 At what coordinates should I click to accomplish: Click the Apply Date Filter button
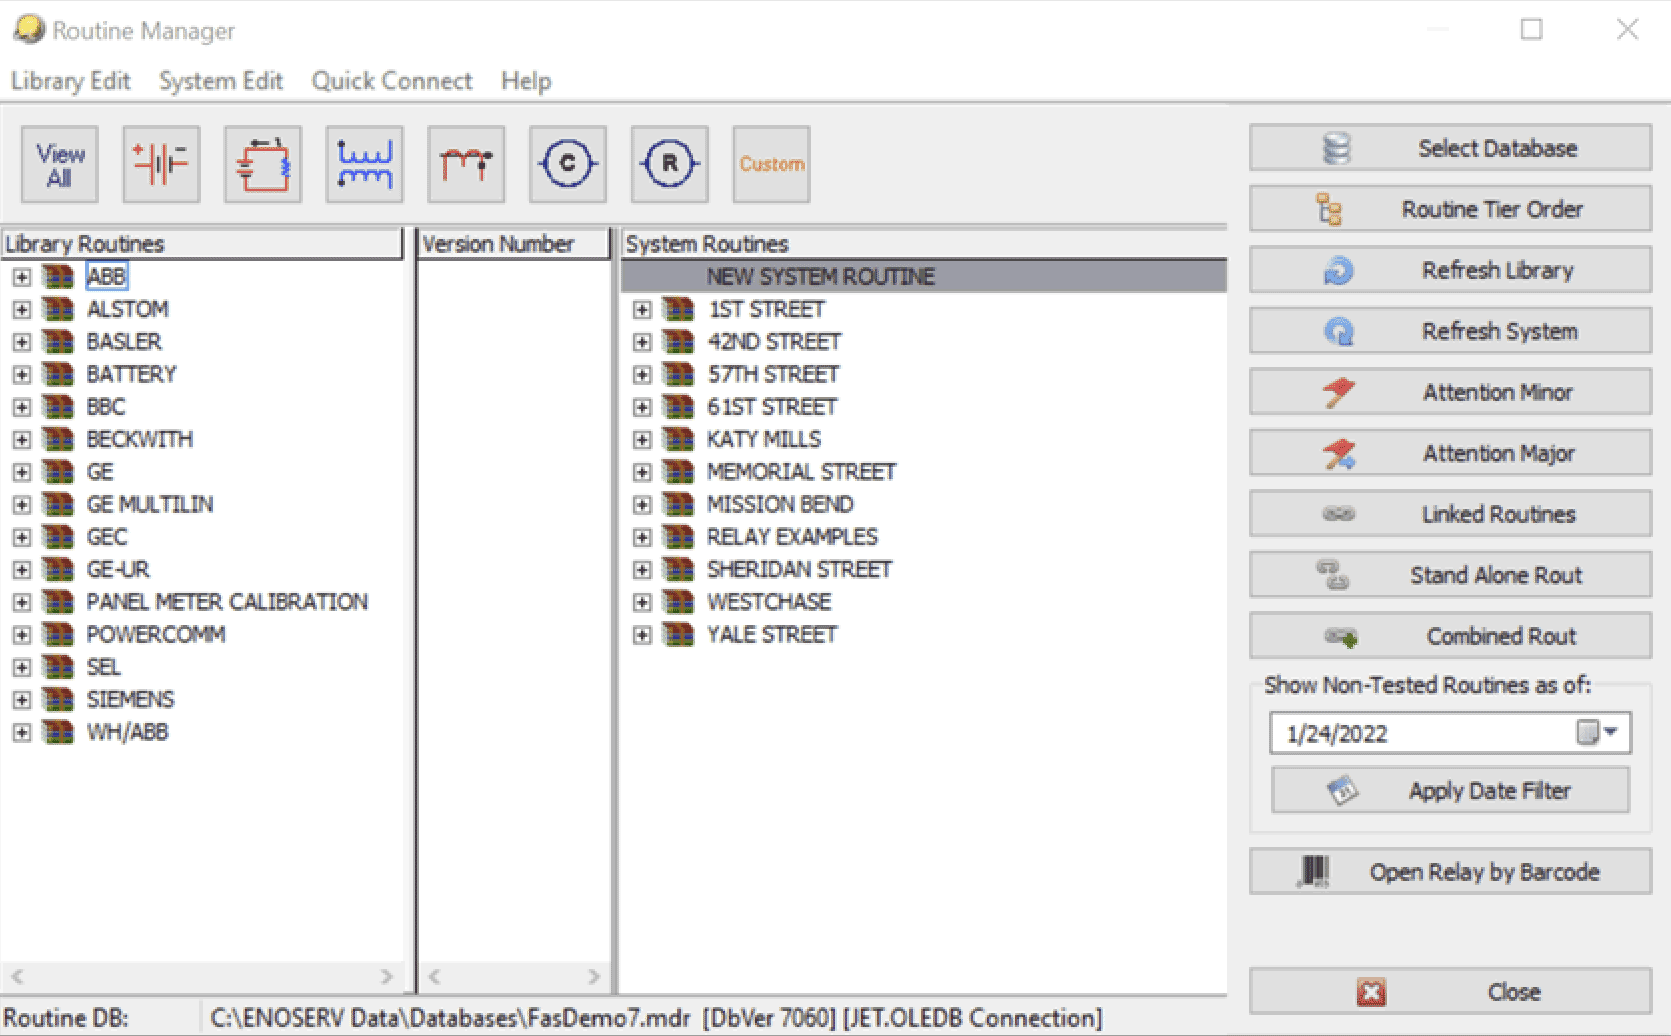point(1450,791)
